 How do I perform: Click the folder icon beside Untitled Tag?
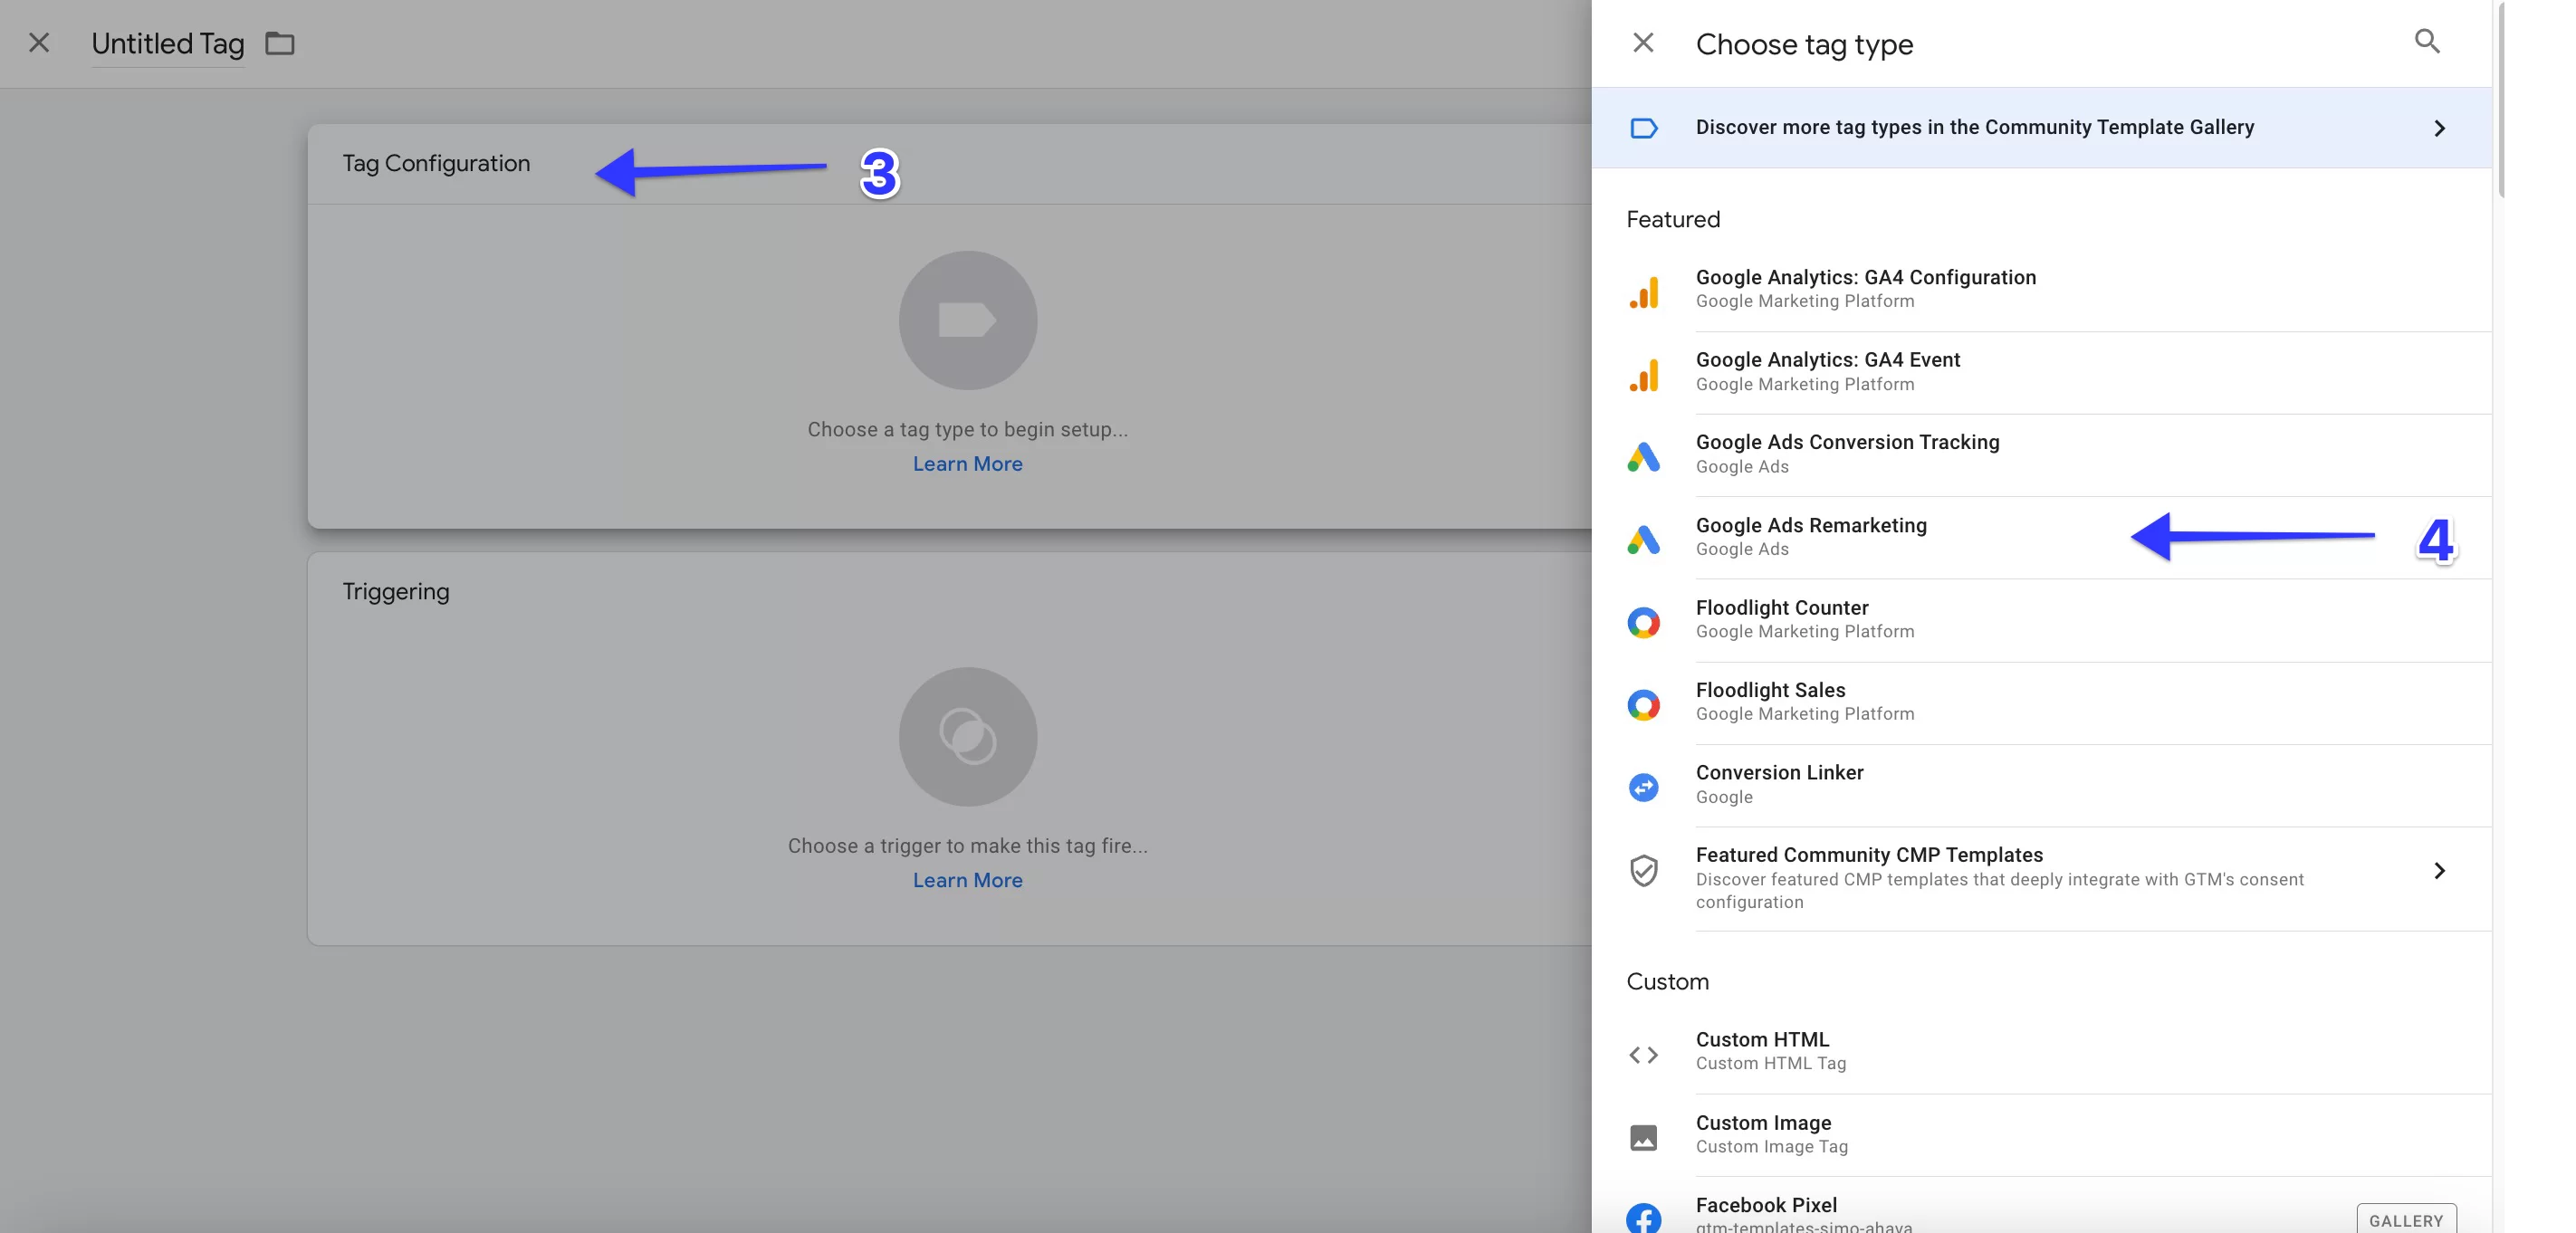(279, 43)
